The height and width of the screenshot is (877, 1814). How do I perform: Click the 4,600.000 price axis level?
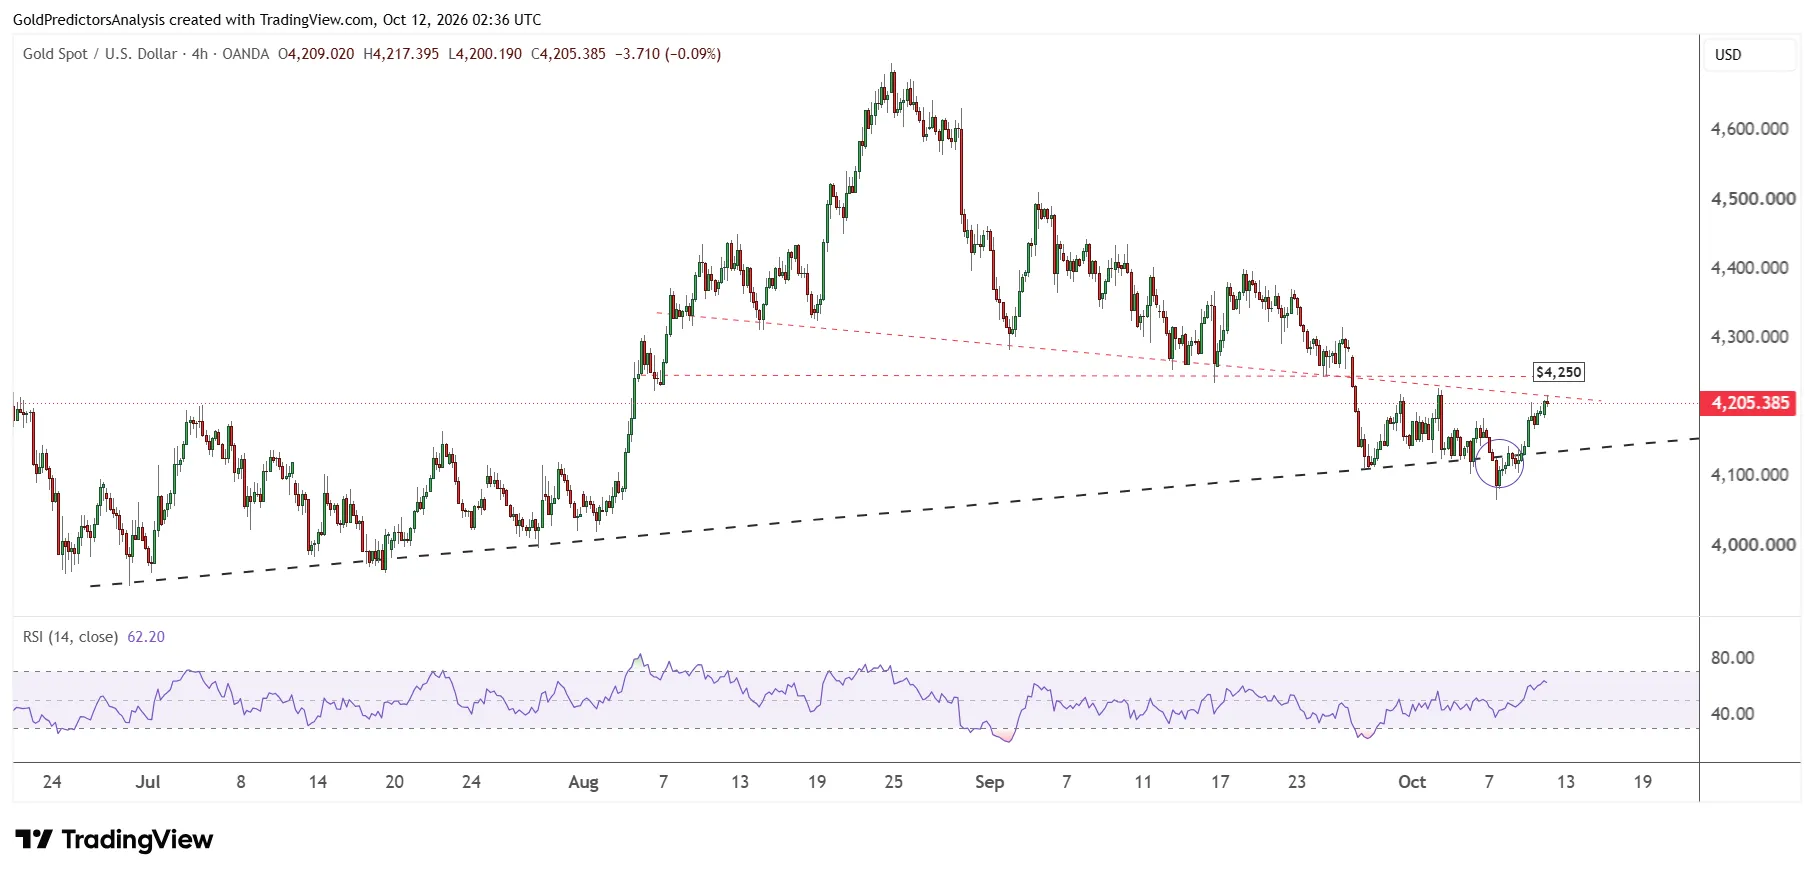click(x=1750, y=129)
